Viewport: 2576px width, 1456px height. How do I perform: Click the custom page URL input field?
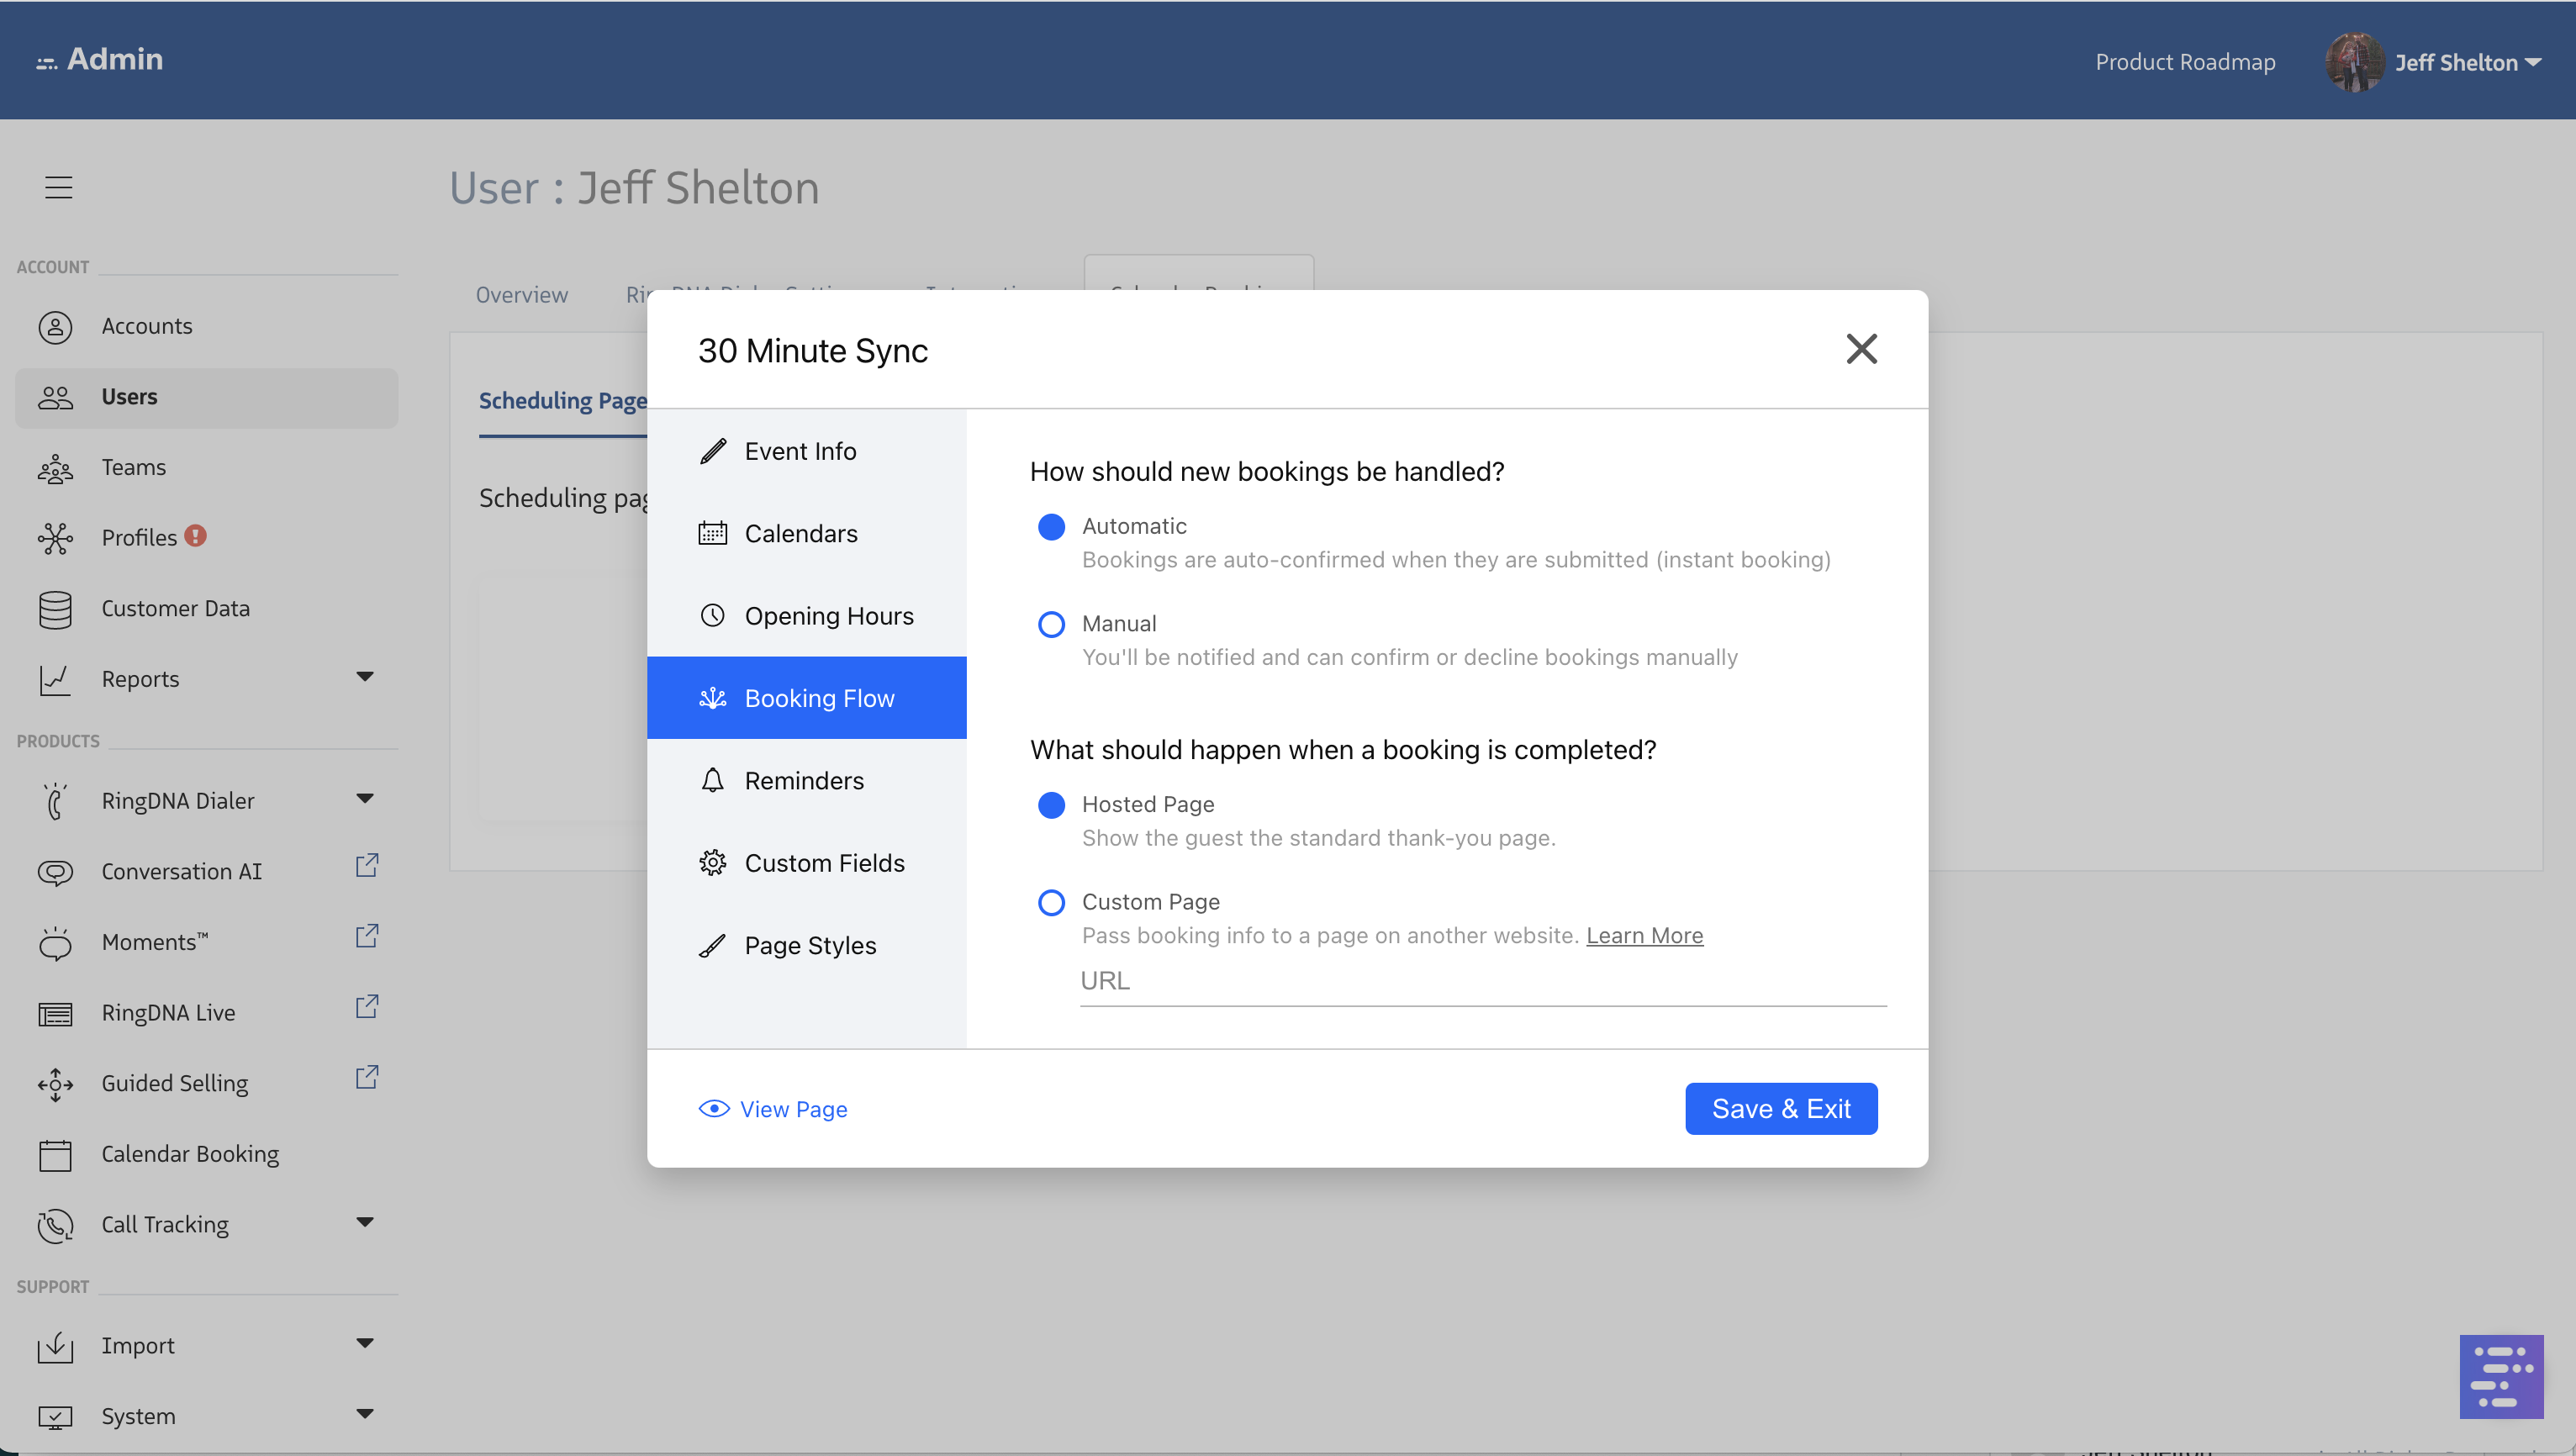tap(1482, 981)
